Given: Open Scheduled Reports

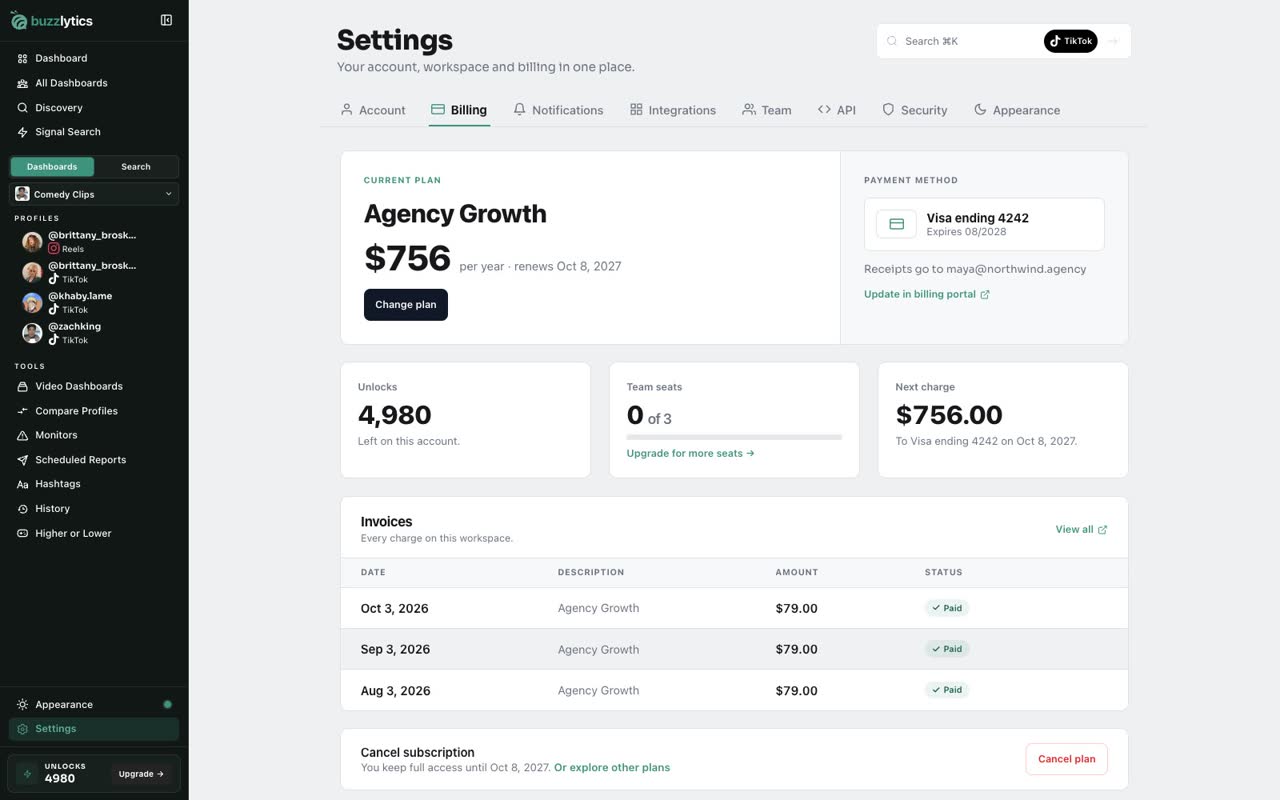Looking at the screenshot, I should (x=94, y=460).
